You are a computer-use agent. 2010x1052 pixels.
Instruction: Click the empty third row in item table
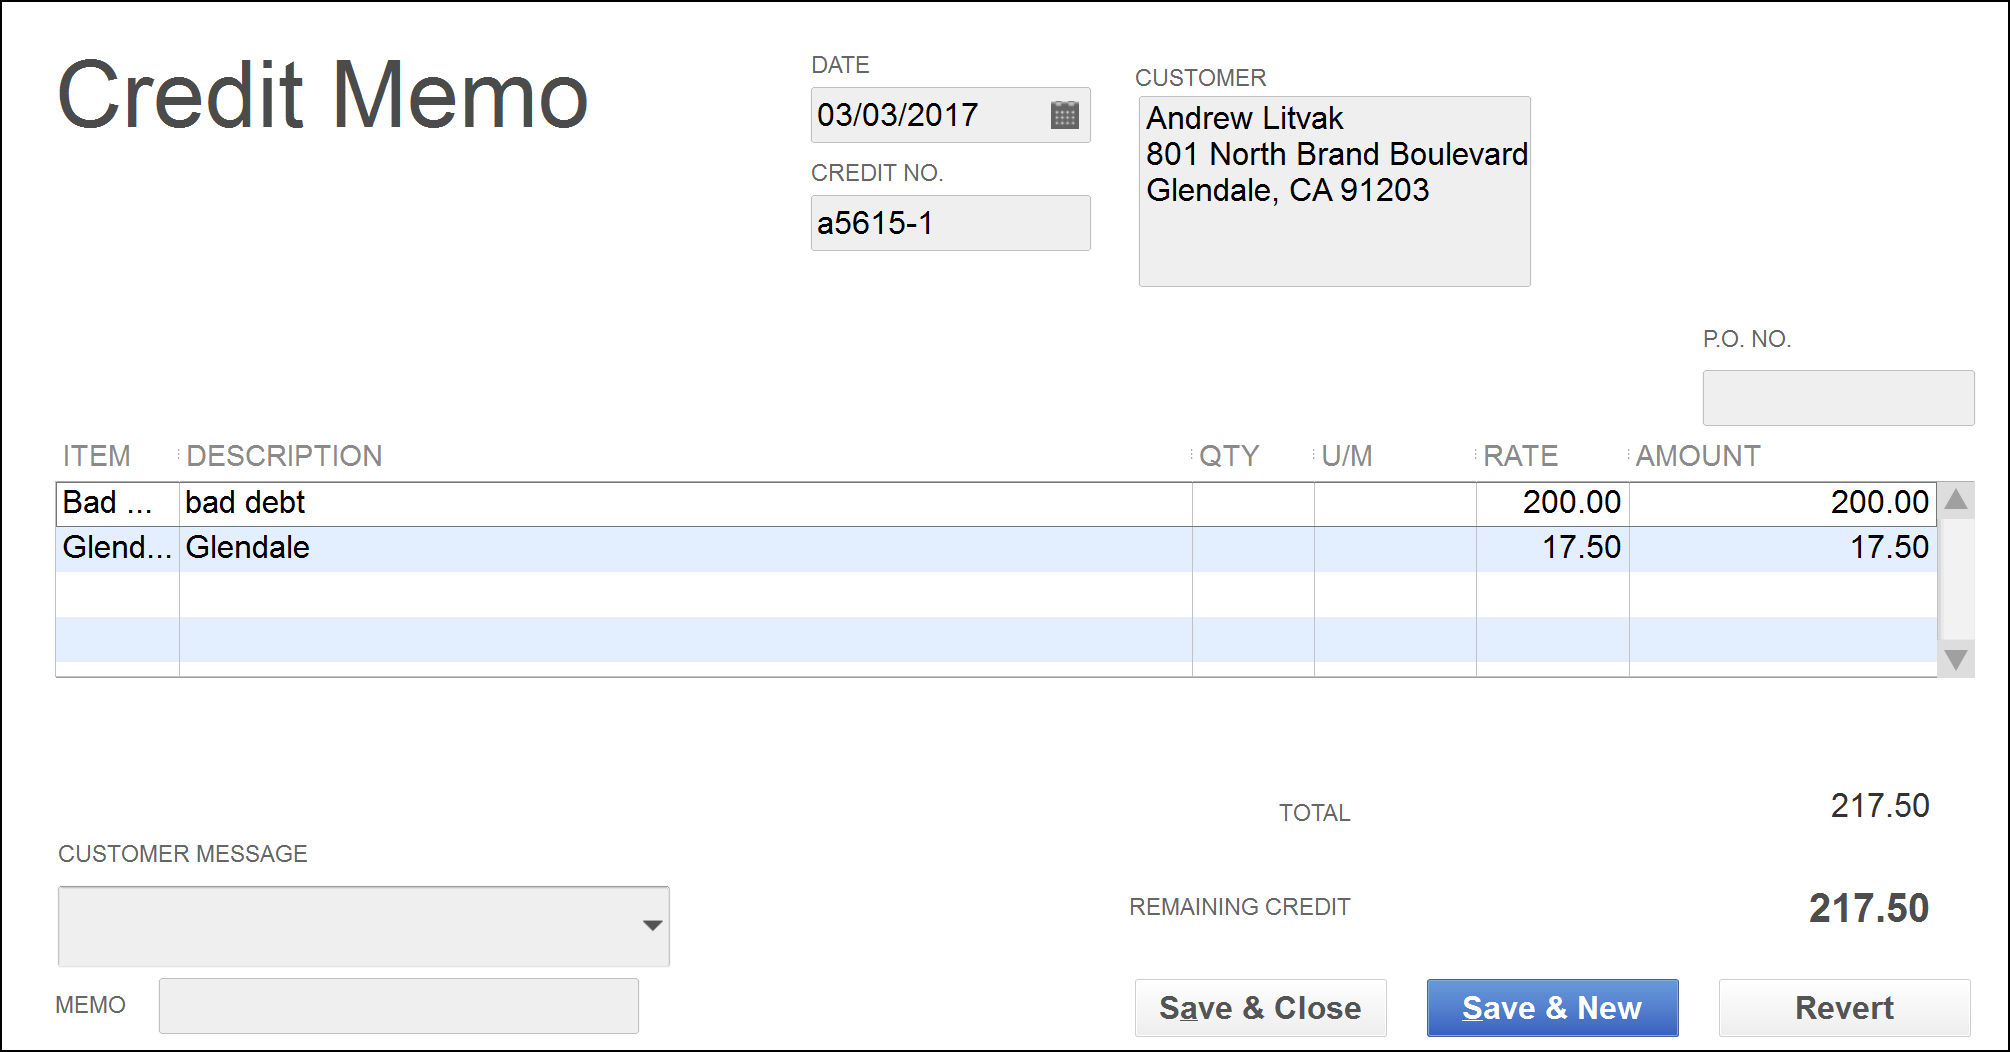996,594
